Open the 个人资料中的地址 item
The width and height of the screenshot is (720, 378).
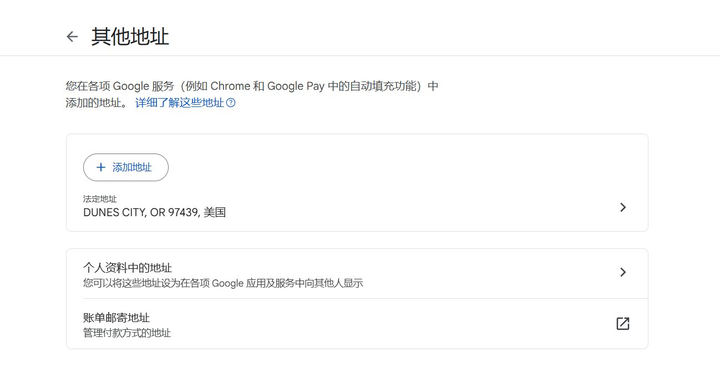[357, 274]
